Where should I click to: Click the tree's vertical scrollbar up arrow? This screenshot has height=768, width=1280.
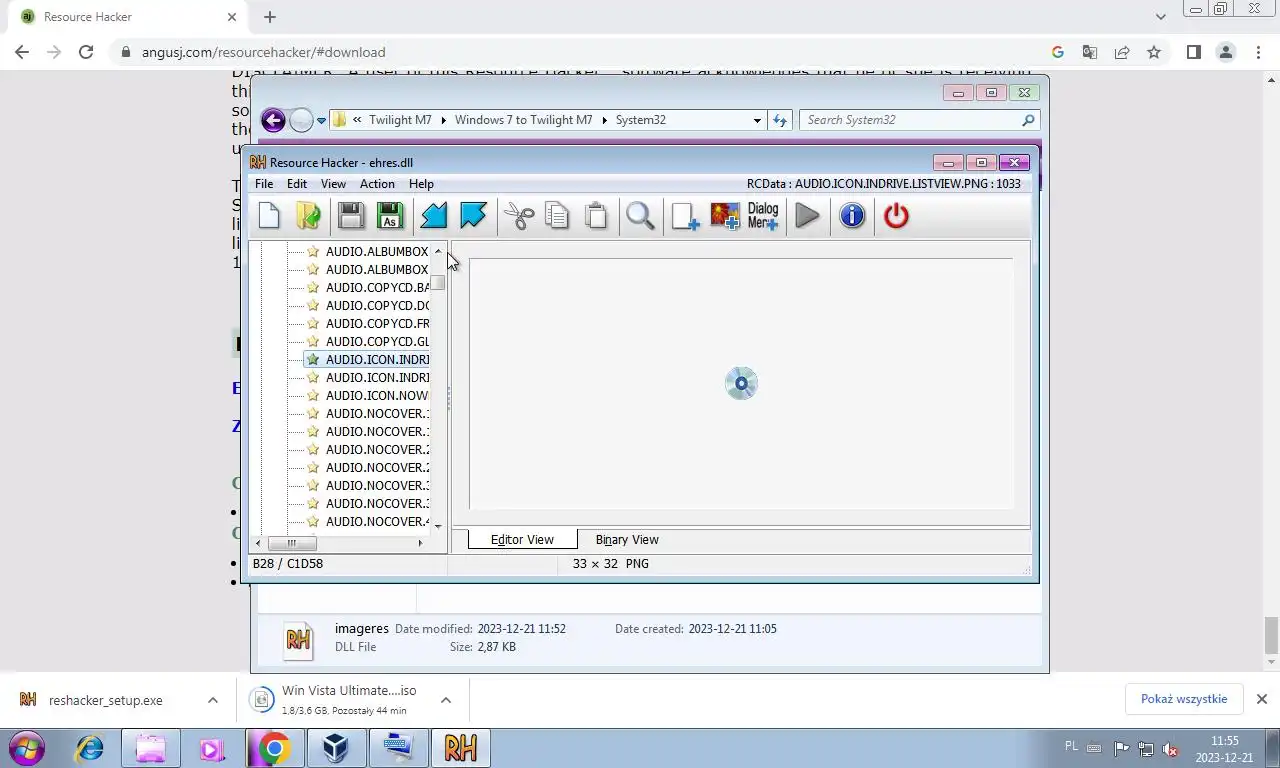pos(438,251)
